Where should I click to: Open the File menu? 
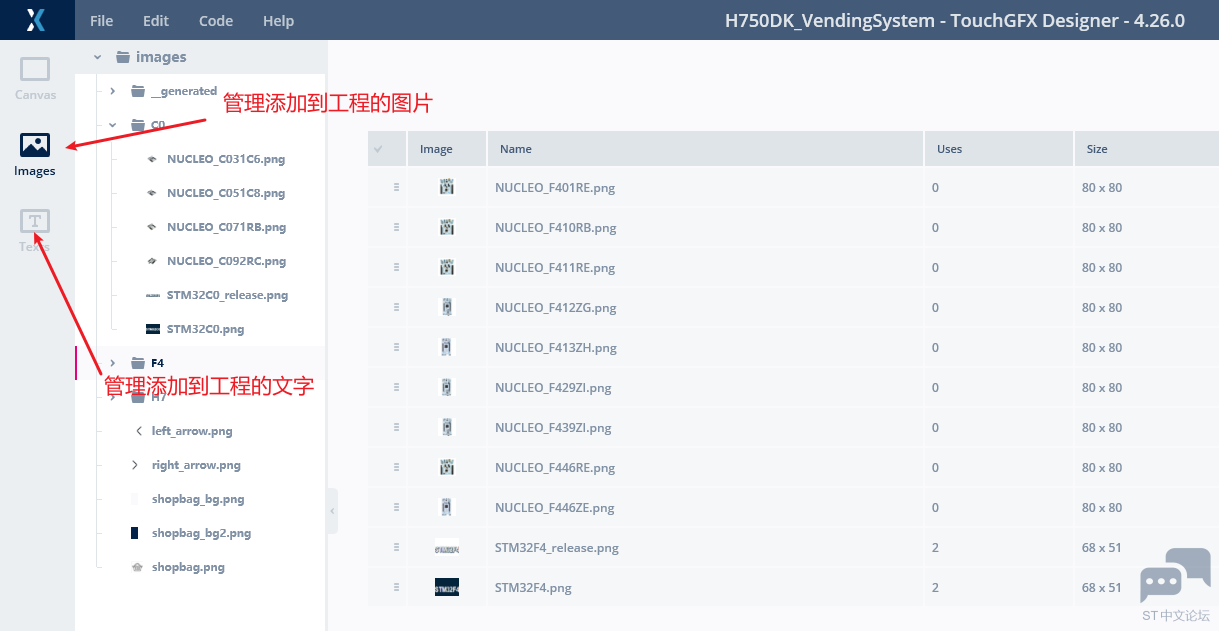click(102, 21)
